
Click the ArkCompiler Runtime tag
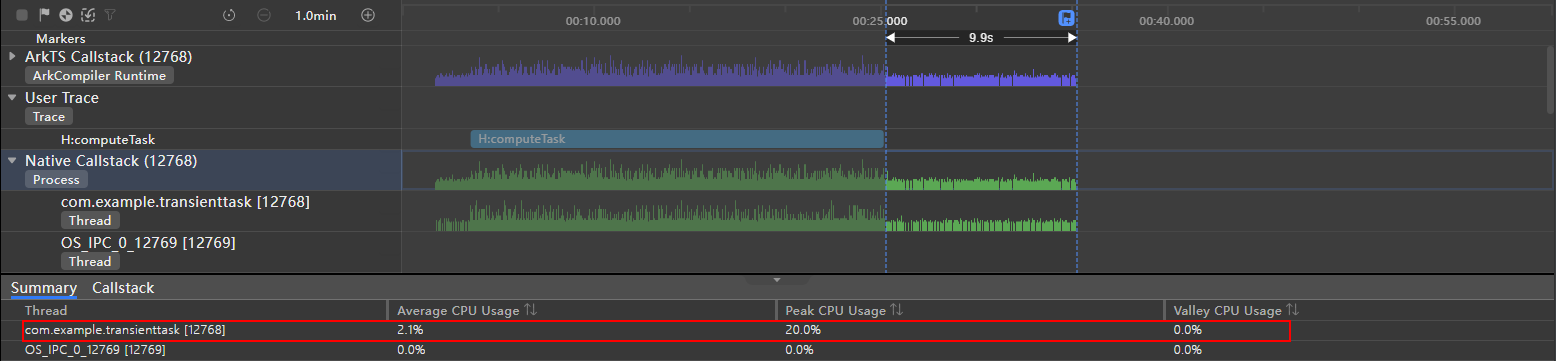[100, 75]
